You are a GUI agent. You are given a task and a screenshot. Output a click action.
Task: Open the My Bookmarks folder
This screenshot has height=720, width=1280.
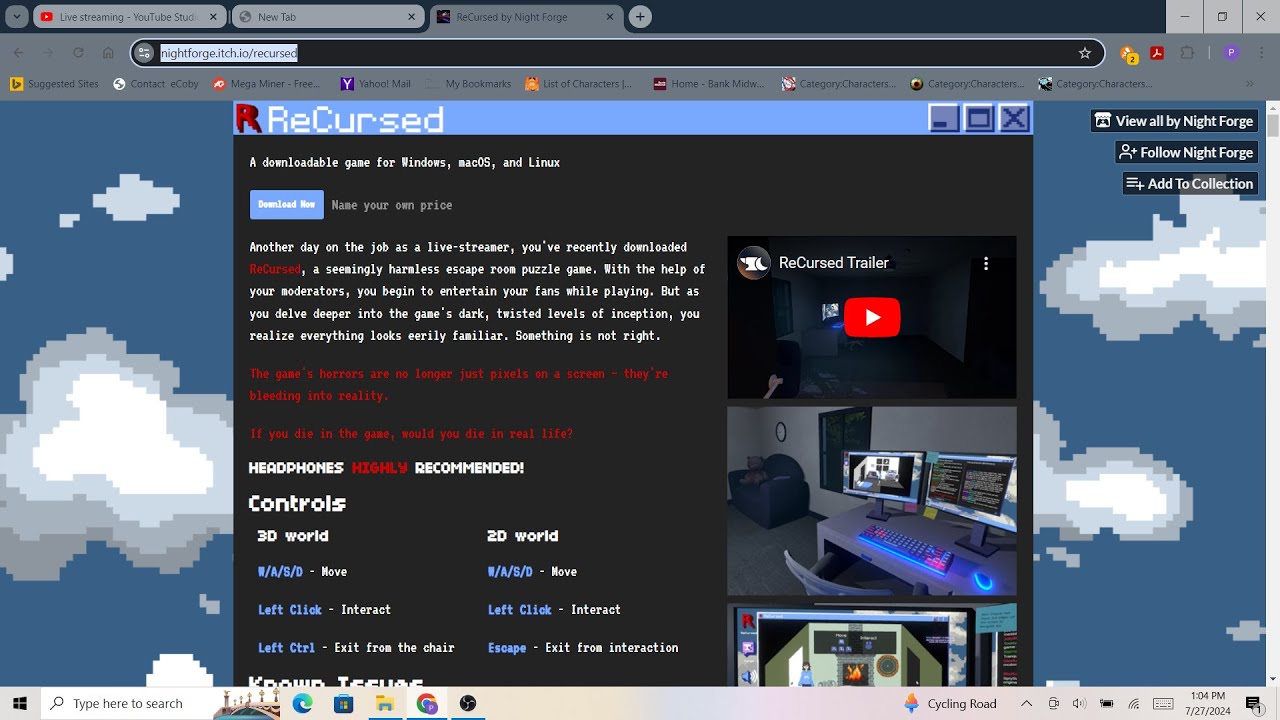tap(469, 84)
